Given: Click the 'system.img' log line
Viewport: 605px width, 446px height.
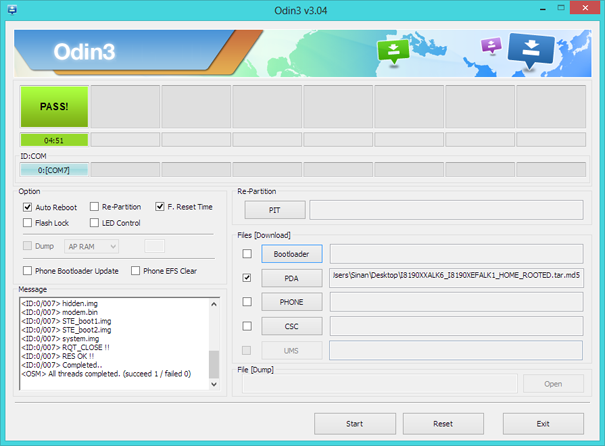Looking at the screenshot, I should [x=61, y=339].
